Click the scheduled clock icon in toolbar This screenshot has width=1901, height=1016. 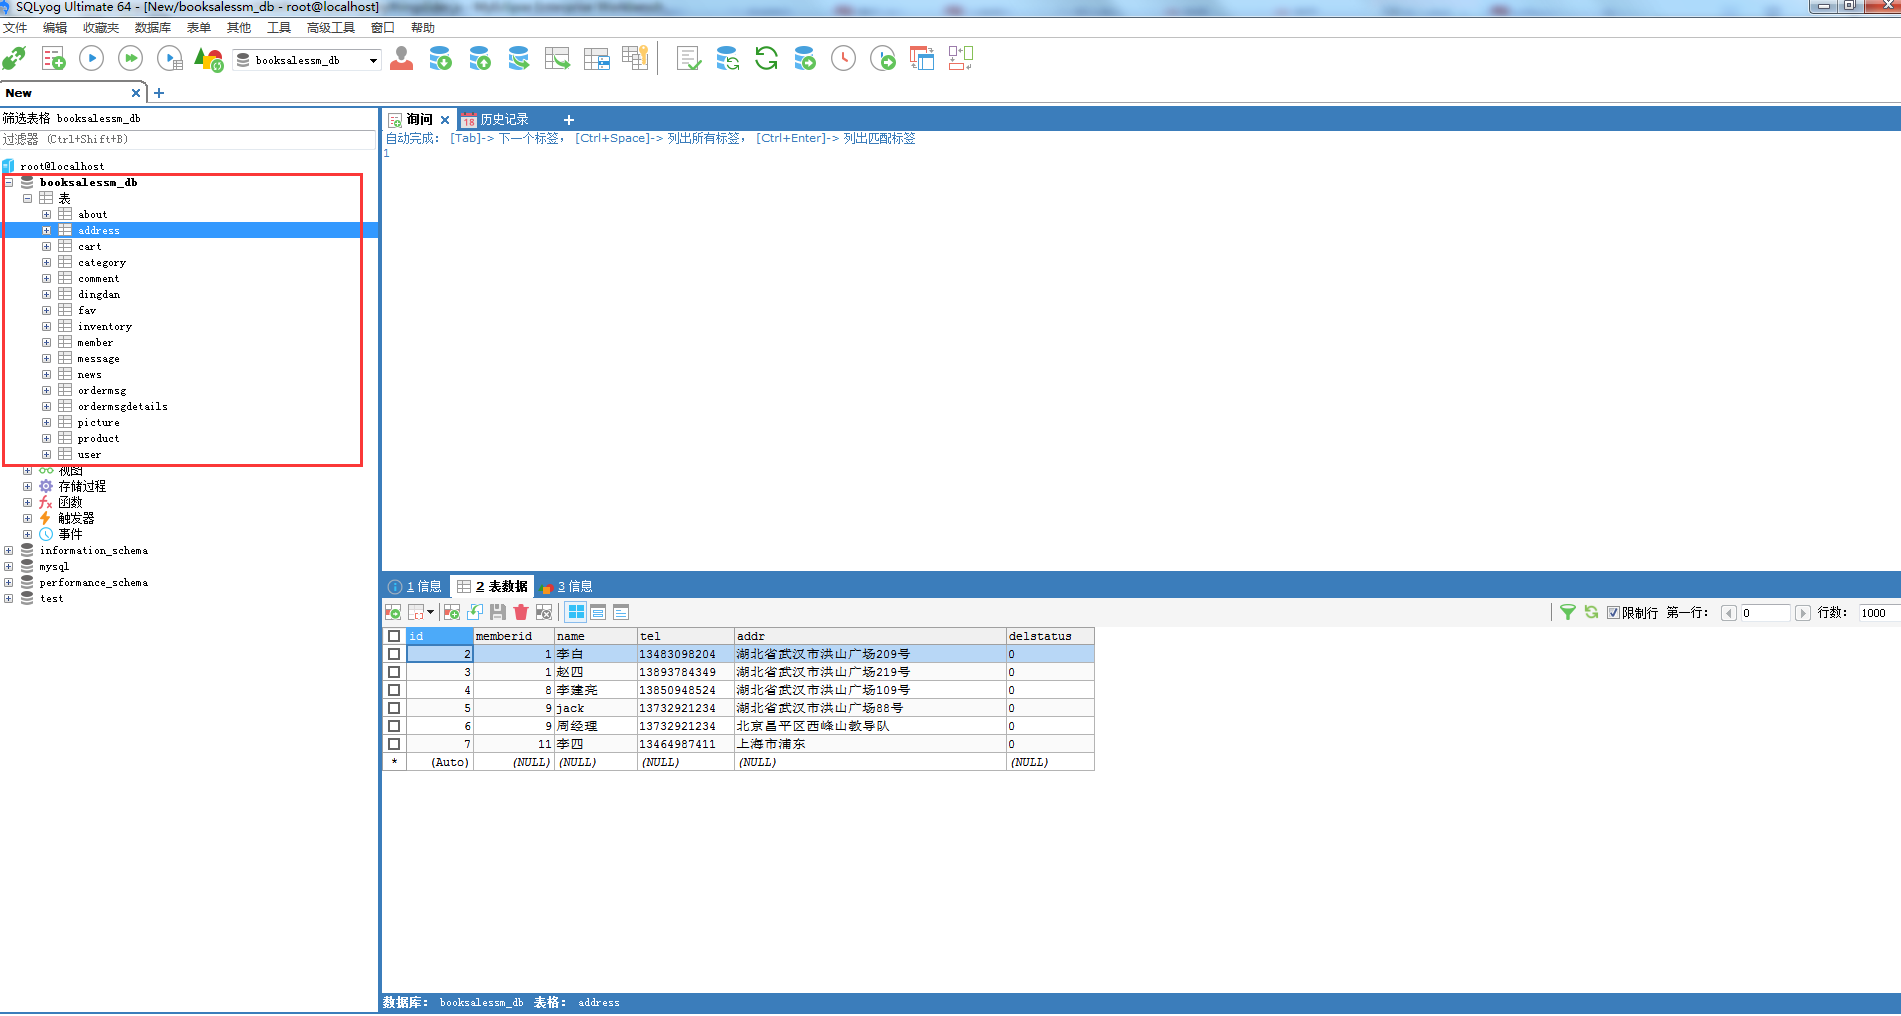pyautogui.click(x=844, y=59)
